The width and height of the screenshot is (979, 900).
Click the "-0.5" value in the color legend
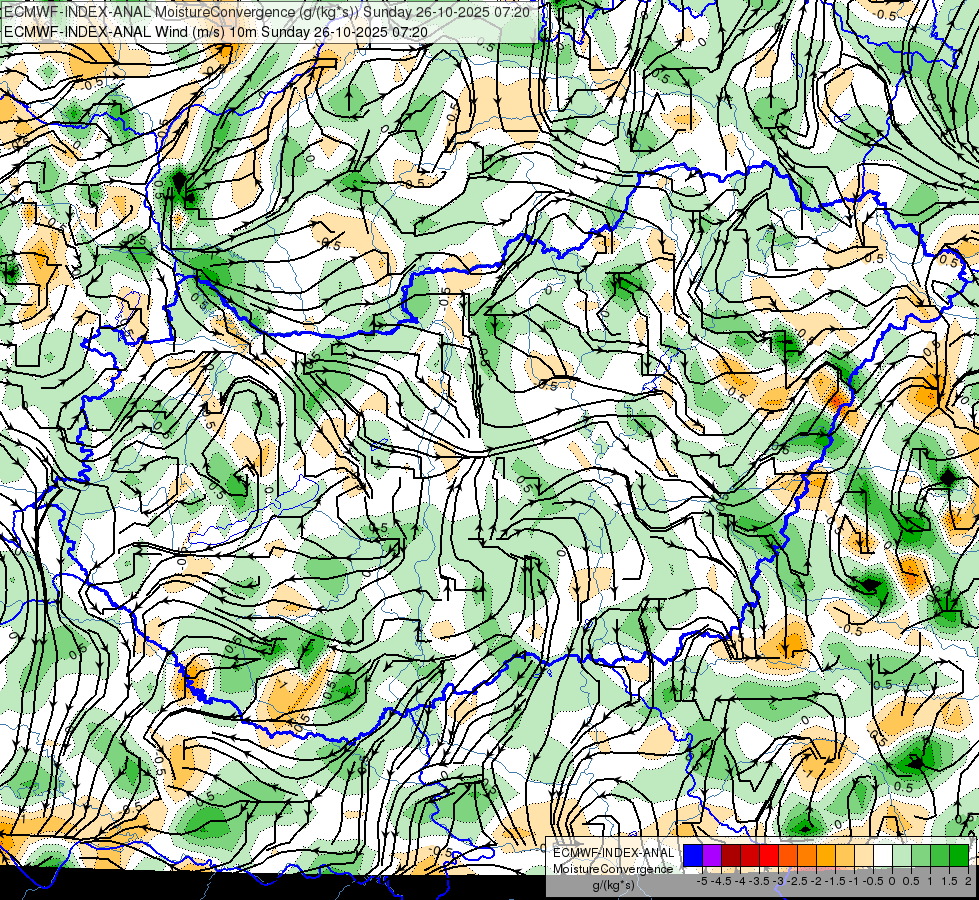coord(873,881)
